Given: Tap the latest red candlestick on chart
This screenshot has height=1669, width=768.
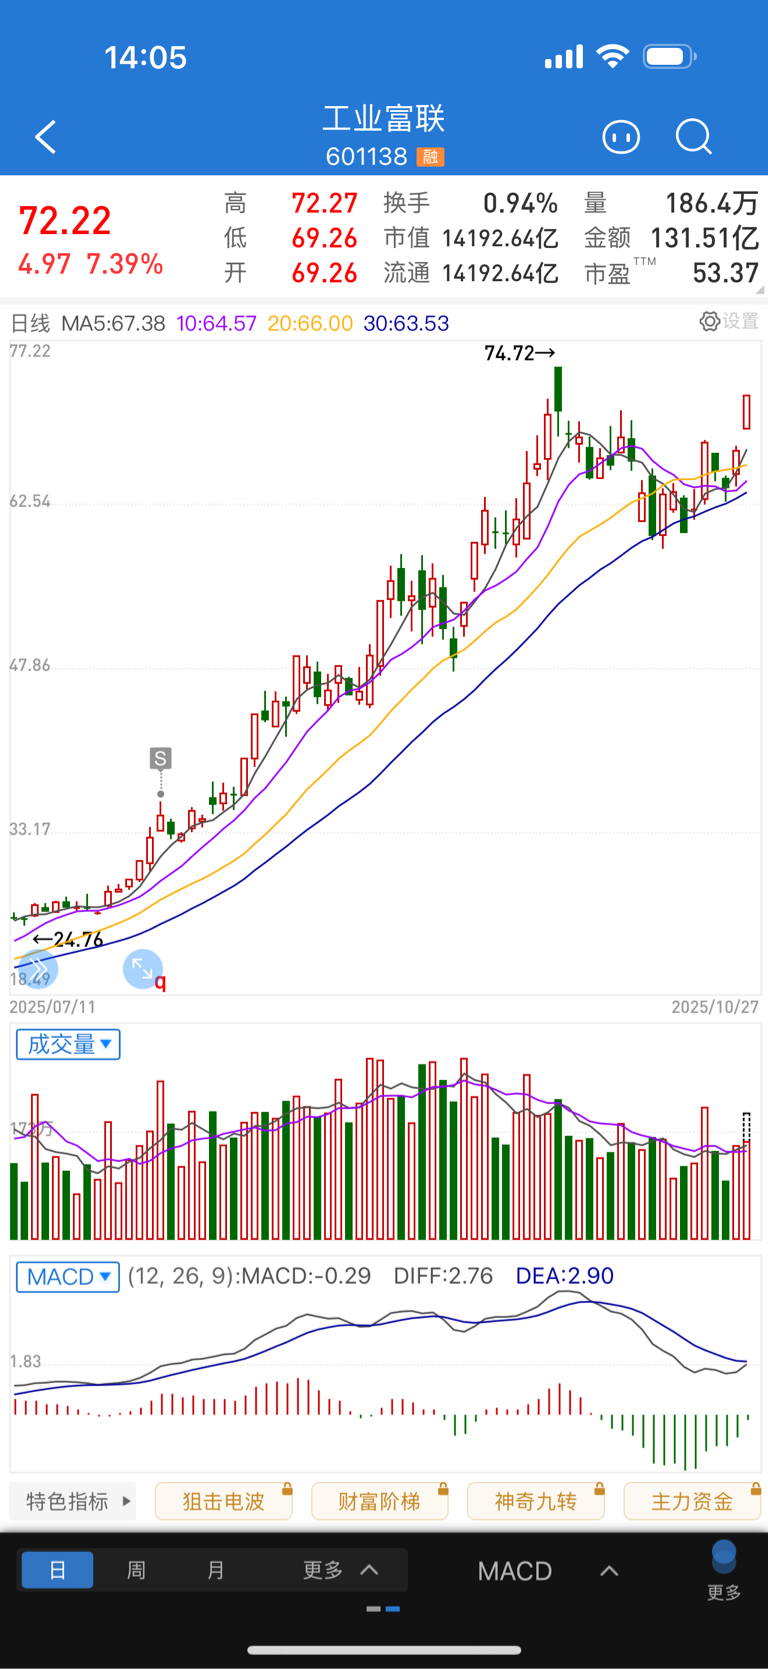Looking at the screenshot, I should point(746,411).
